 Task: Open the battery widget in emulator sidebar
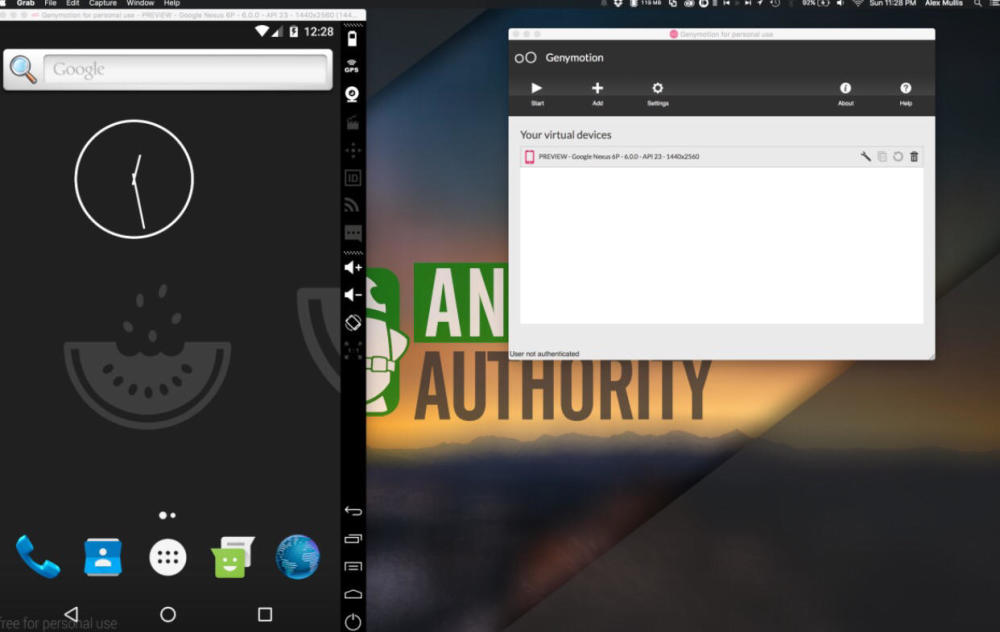pyautogui.click(x=352, y=39)
